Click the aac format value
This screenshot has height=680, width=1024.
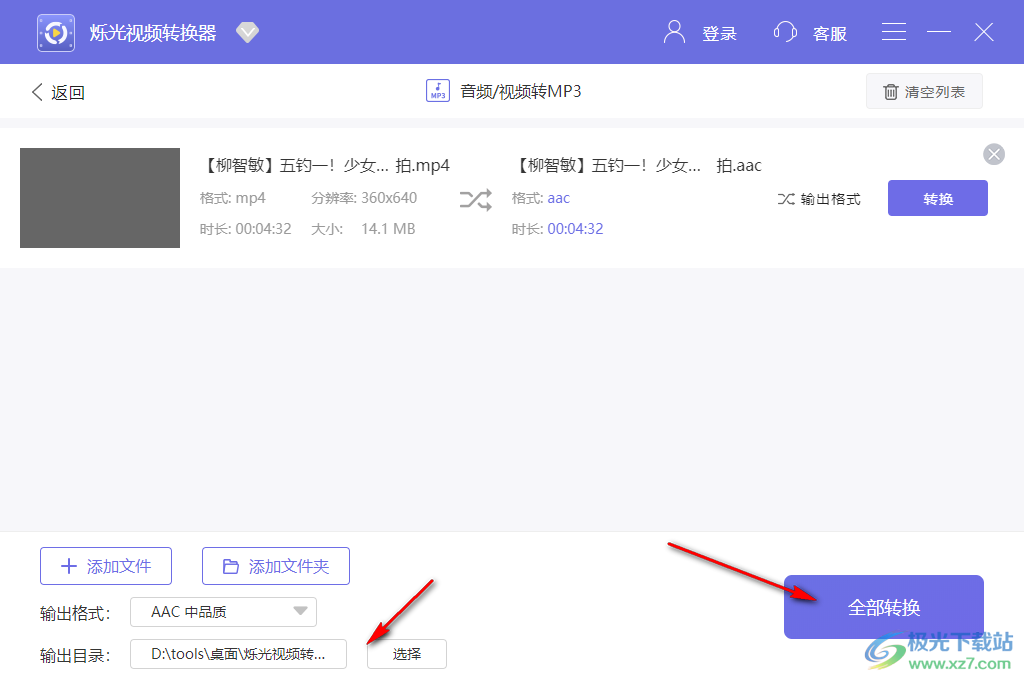coord(558,198)
